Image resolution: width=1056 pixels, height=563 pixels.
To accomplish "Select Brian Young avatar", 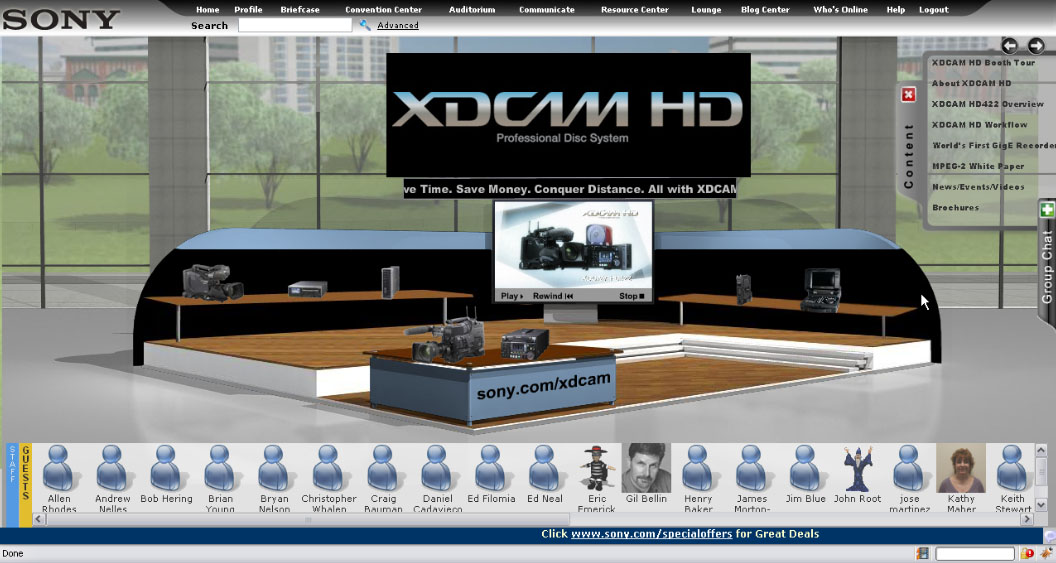I will [x=220, y=467].
